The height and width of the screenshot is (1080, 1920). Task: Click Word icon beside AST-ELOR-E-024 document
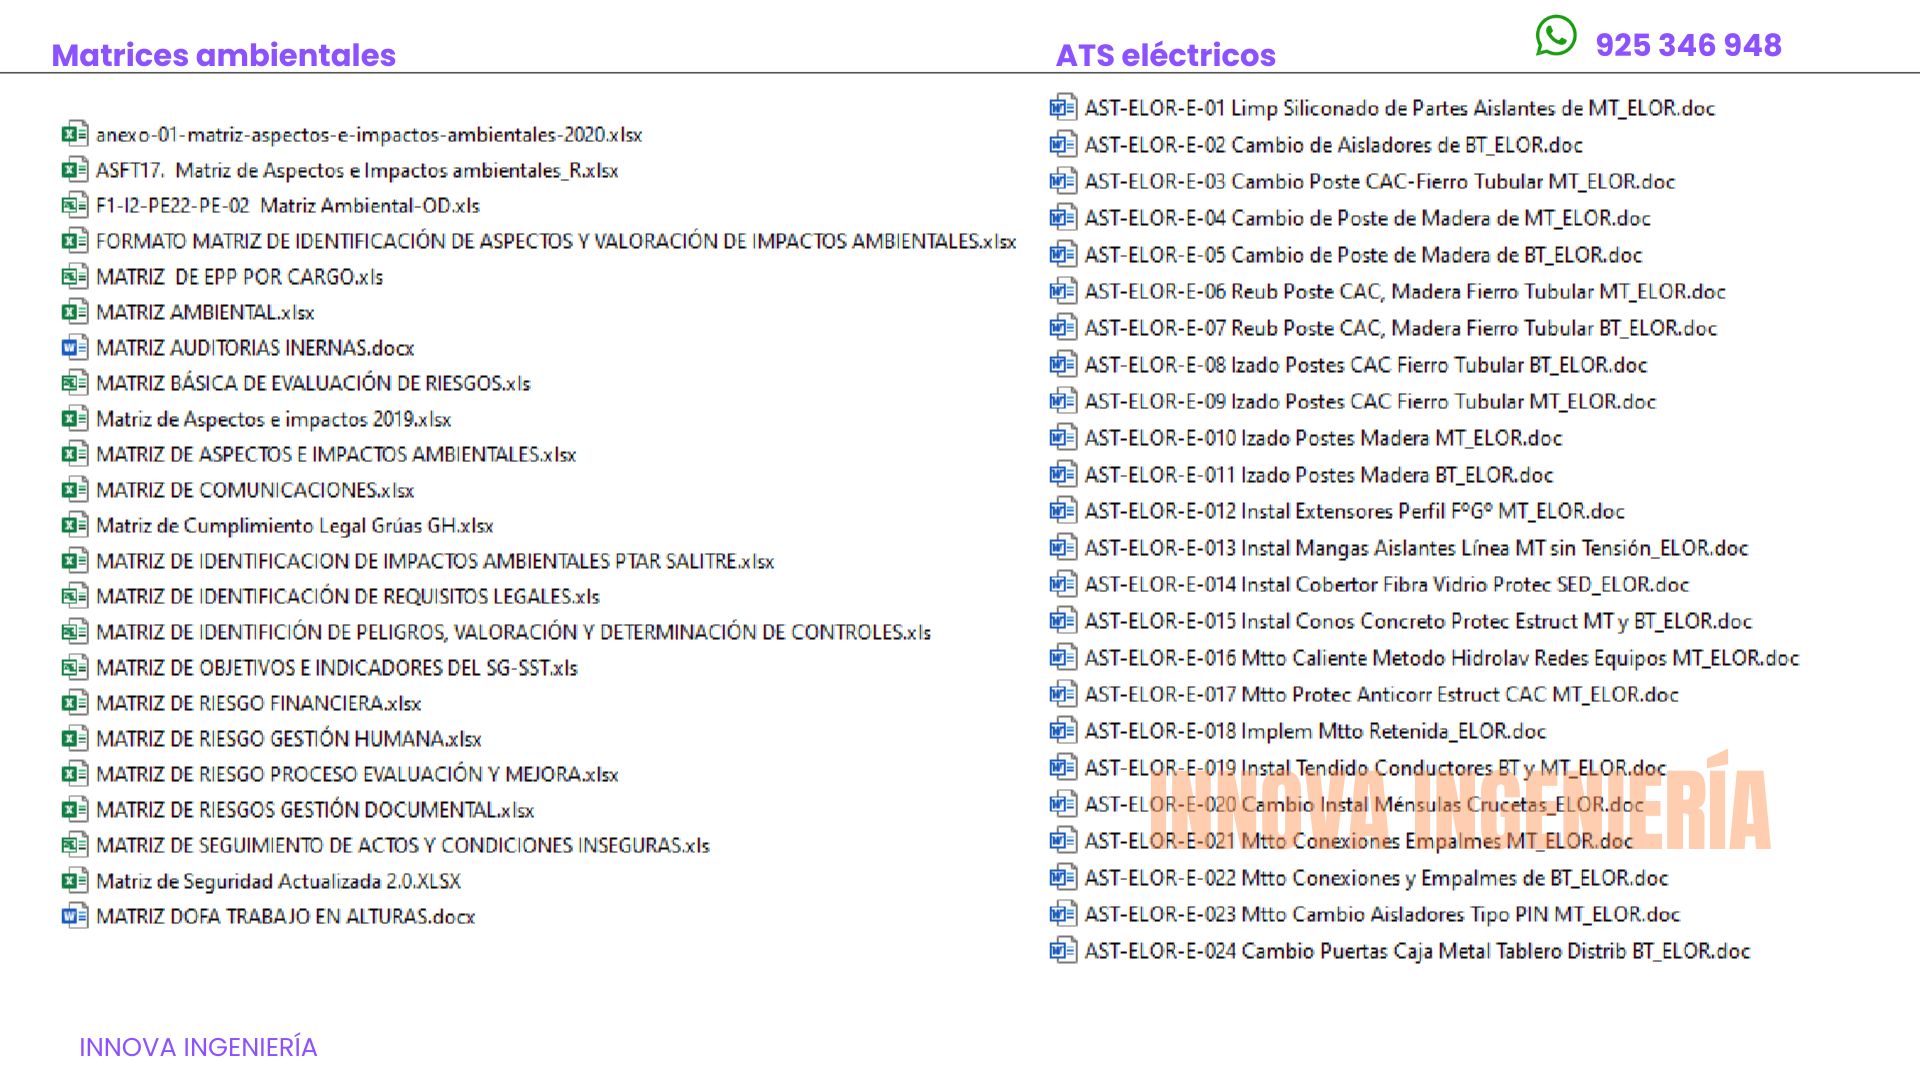tap(1062, 951)
